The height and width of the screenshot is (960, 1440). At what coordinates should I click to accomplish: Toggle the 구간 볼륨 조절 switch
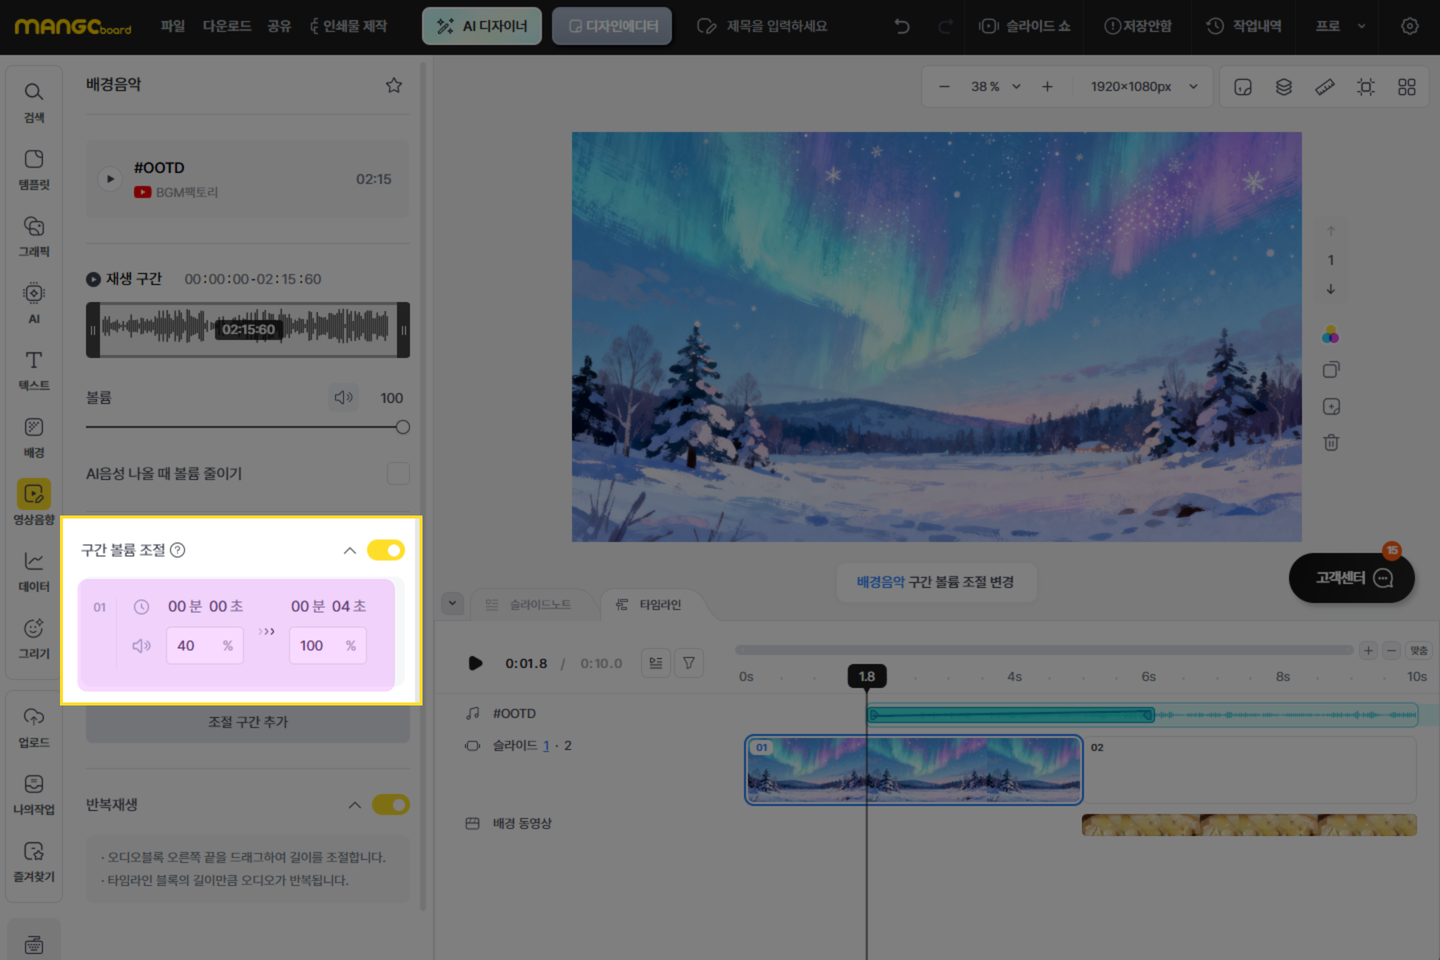[386, 550]
